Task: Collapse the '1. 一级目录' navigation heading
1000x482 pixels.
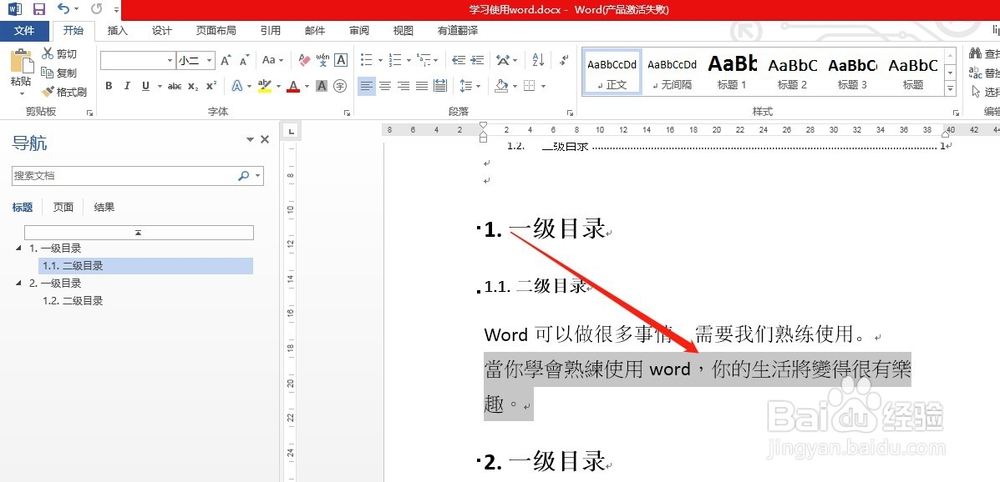Action: coord(18,249)
